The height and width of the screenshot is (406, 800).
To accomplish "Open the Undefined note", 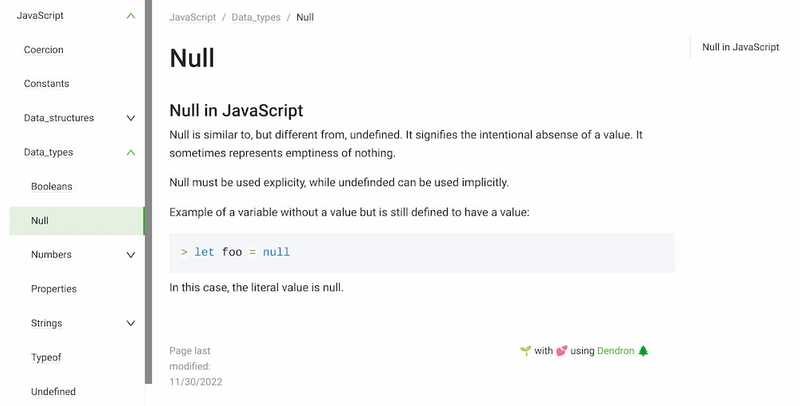I will click(x=53, y=392).
